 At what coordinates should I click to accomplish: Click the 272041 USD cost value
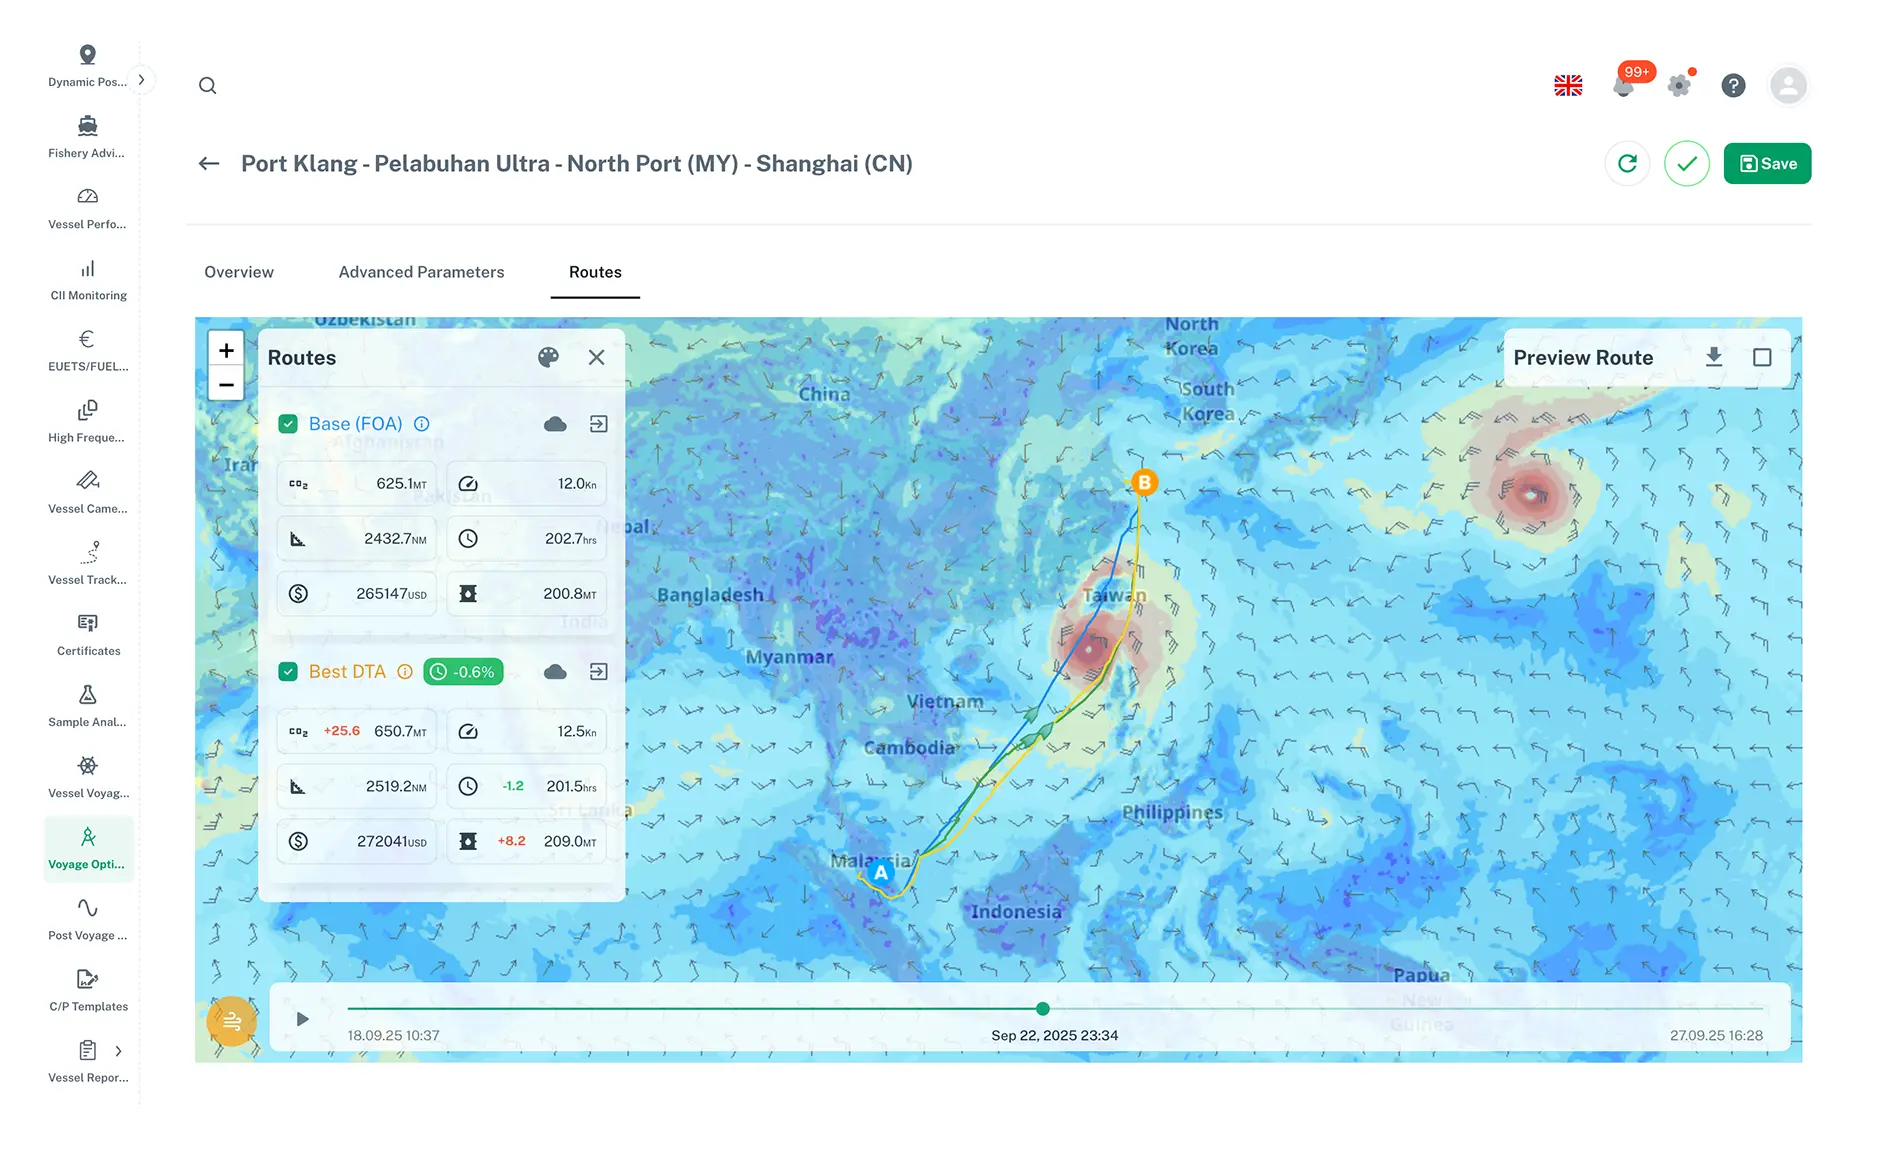(x=391, y=842)
